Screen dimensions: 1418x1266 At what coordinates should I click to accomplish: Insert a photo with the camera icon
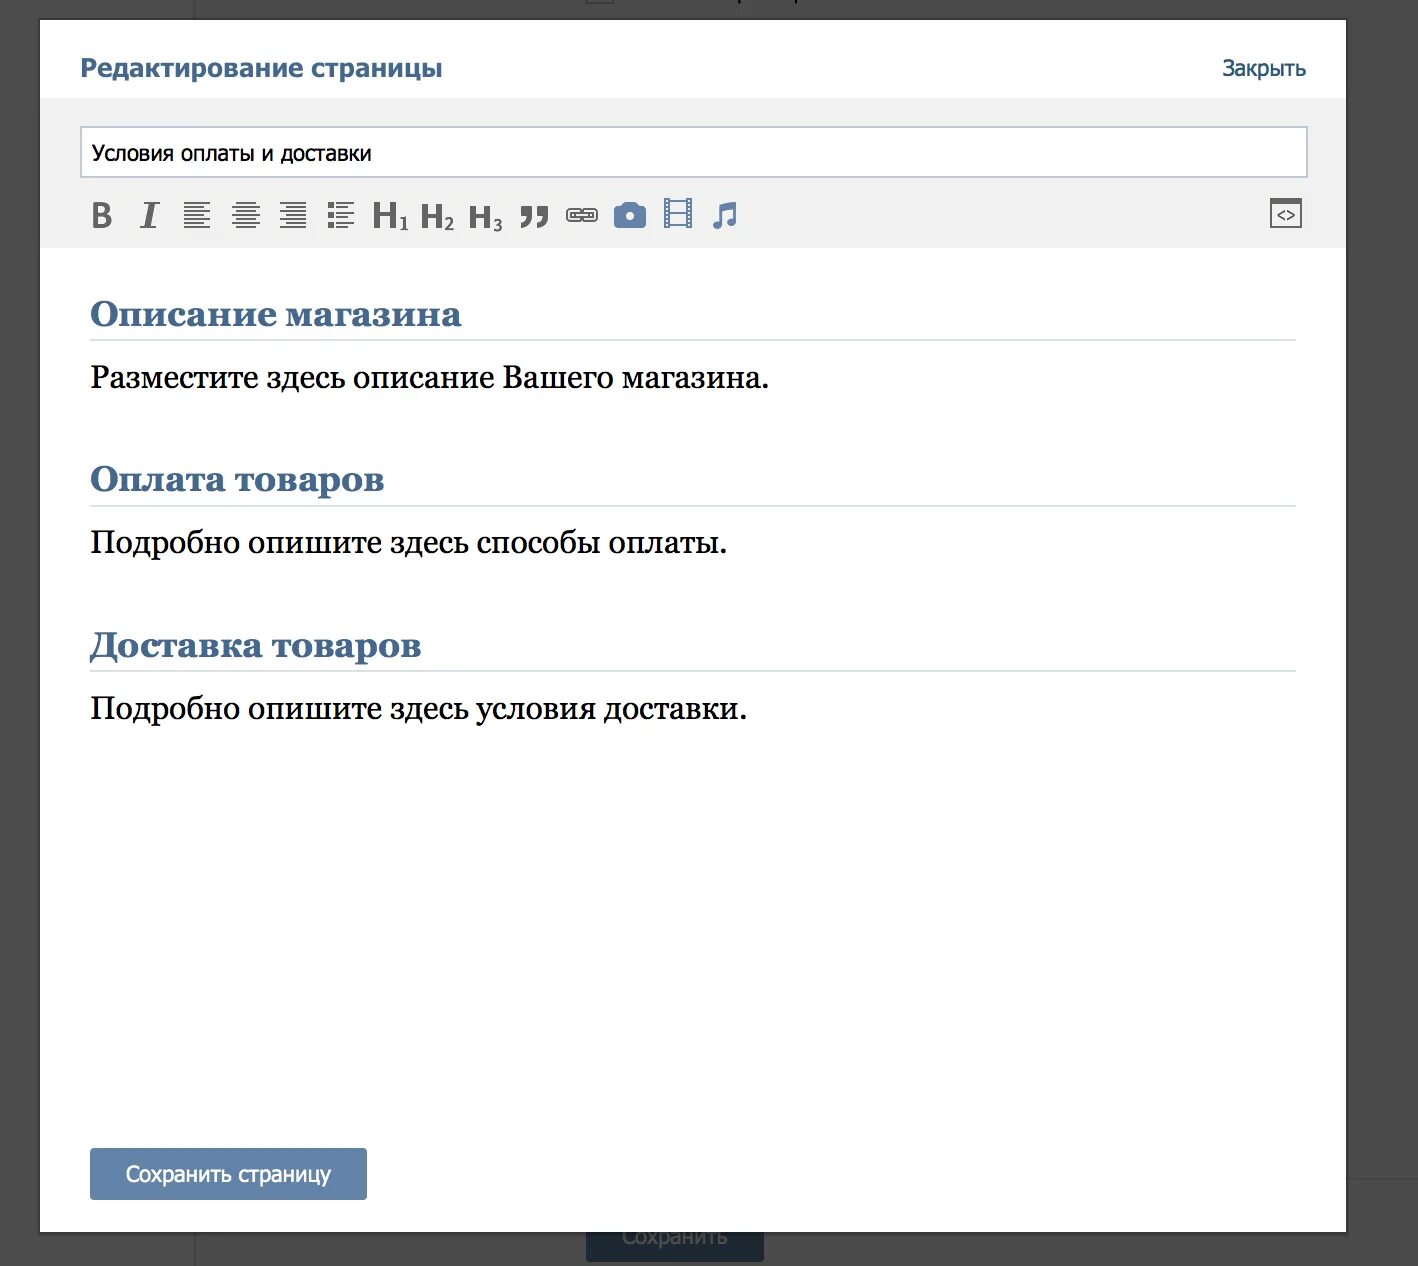pos(630,215)
